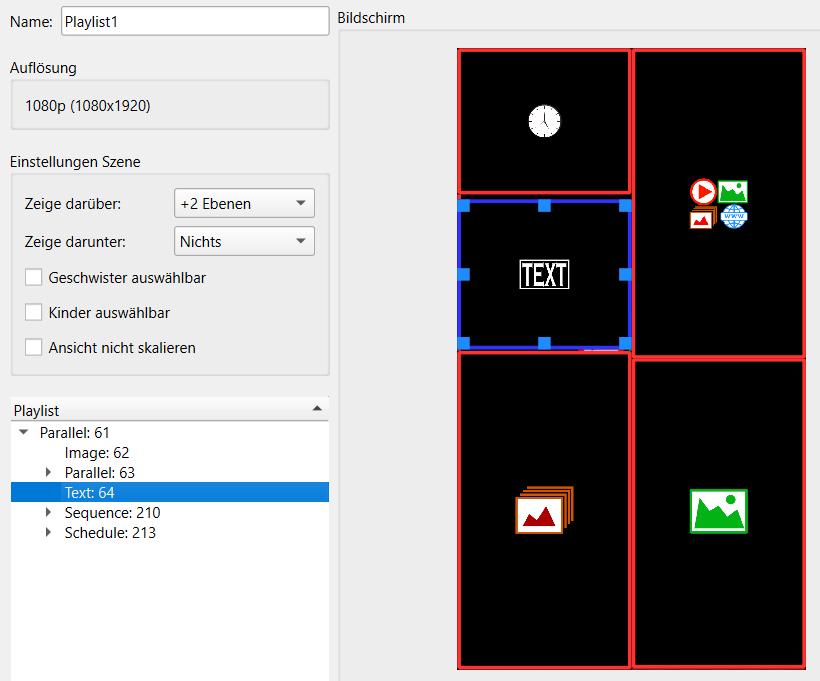Click the orange stacked images slideshow icon
This screenshot has width=820, height=681.
coord(544,510)
